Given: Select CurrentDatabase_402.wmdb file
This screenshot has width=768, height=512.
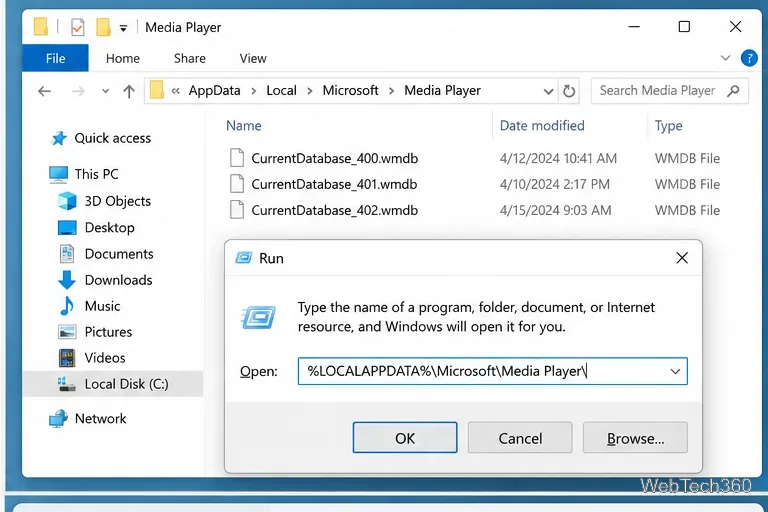Looking at the screenshot, I should (x=335, y=210).
